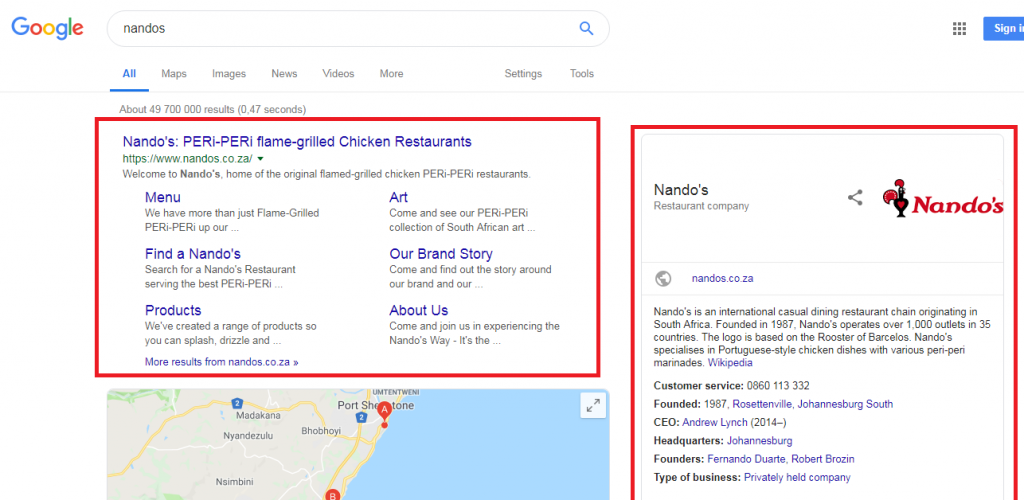Open the Products sitelink
Image resolution: width=1024 pixels, height=500 pixels.
[x=173, y=310]
